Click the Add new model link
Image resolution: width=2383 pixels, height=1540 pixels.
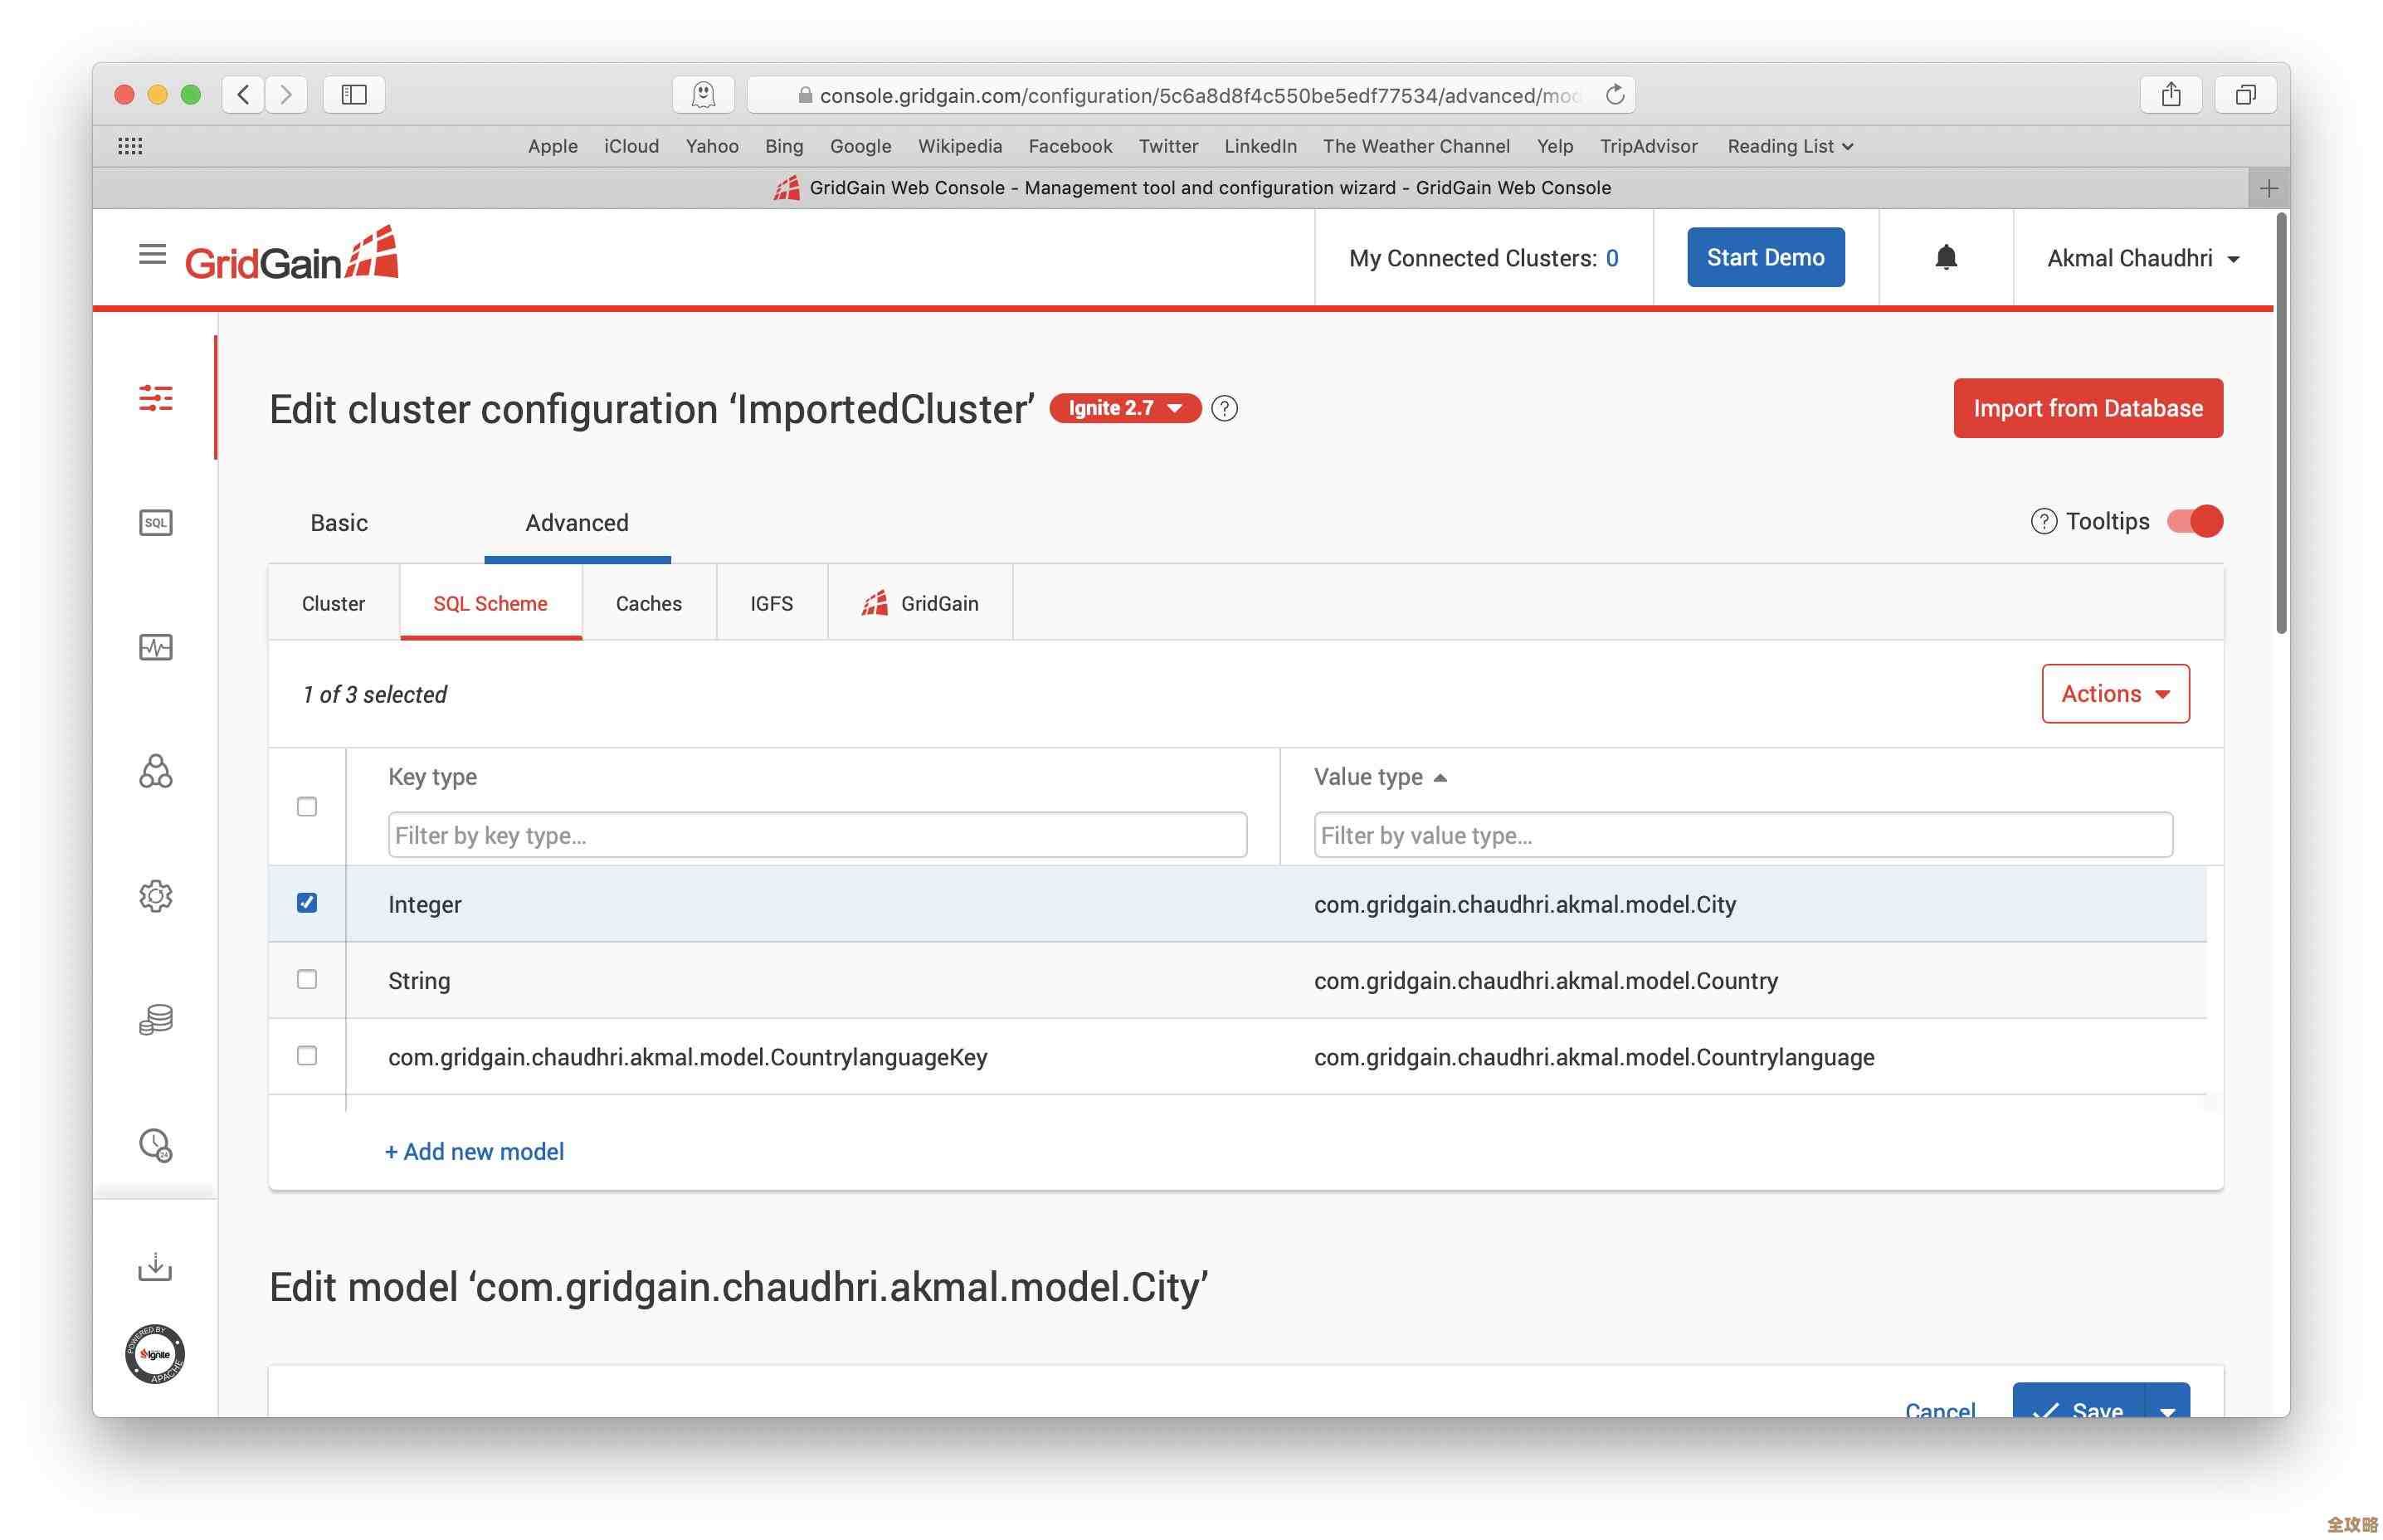click(474, 1151)
